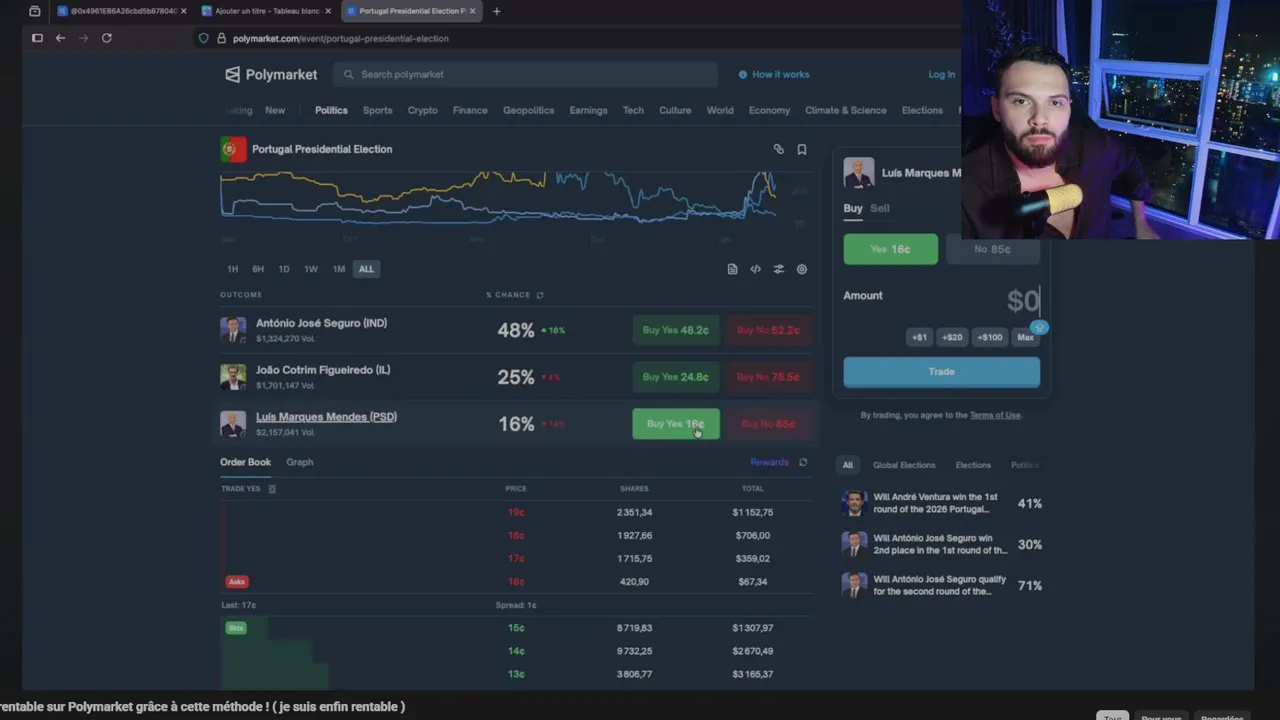Click the Portugal flag event icon

[x=233, y=149]
